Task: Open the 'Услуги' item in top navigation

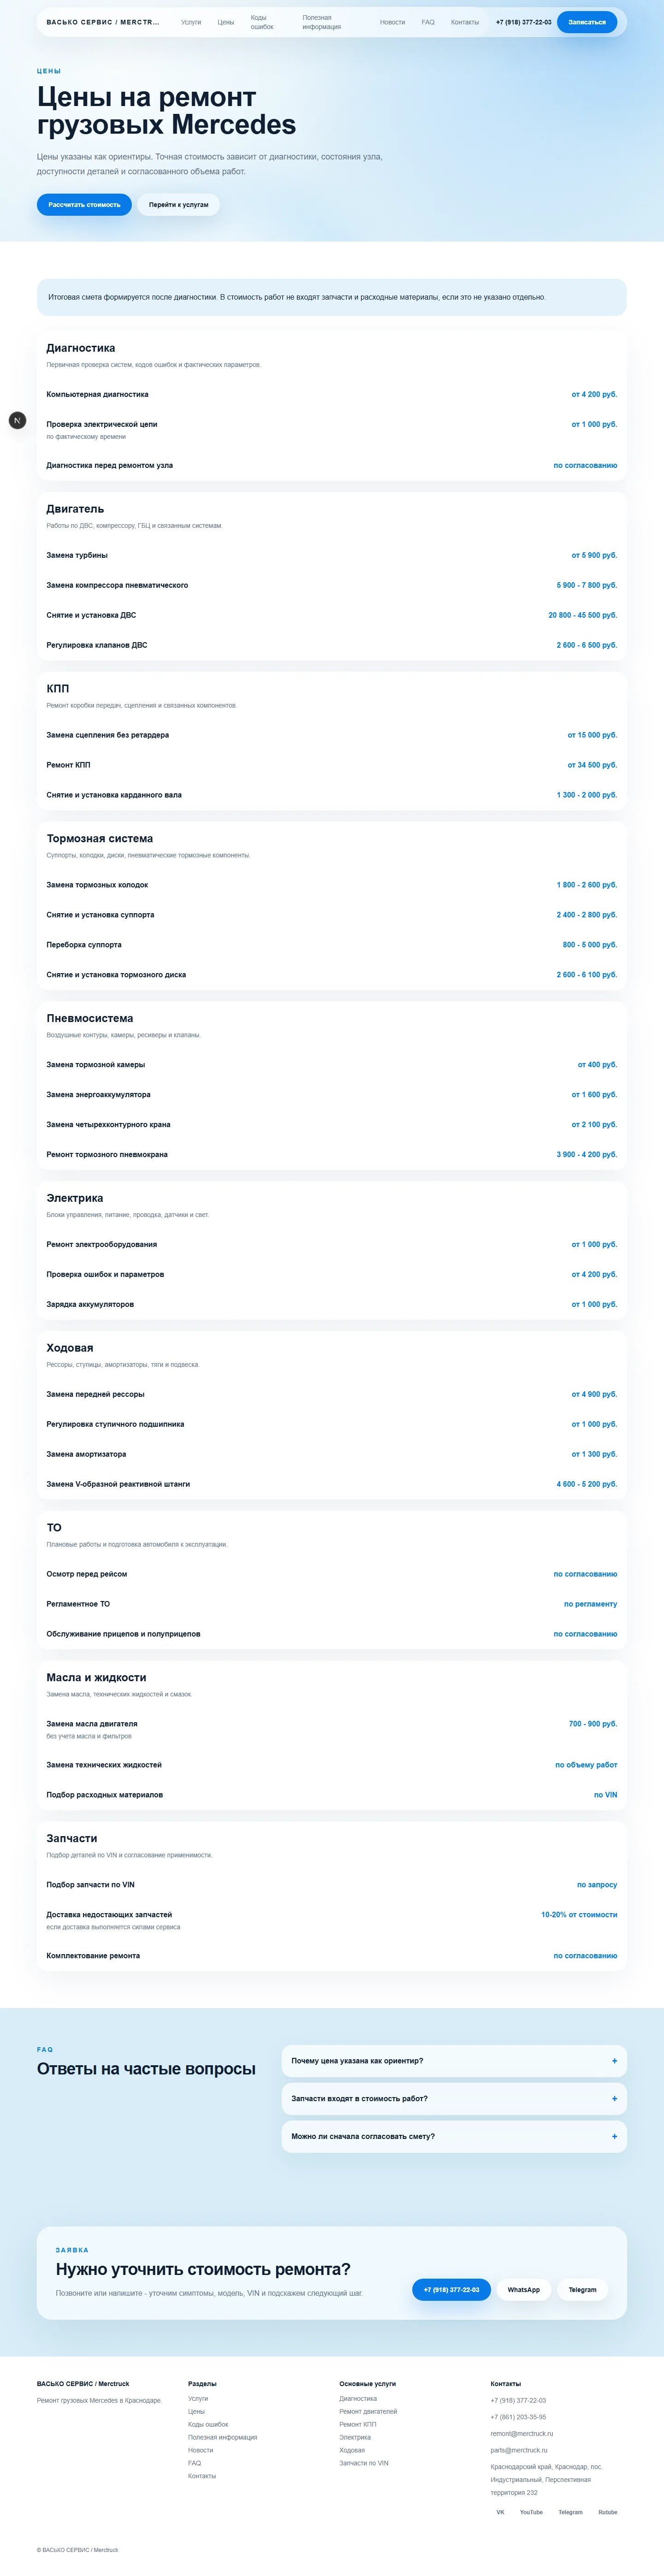Action: pyautogui.click(x=191, y=22)
